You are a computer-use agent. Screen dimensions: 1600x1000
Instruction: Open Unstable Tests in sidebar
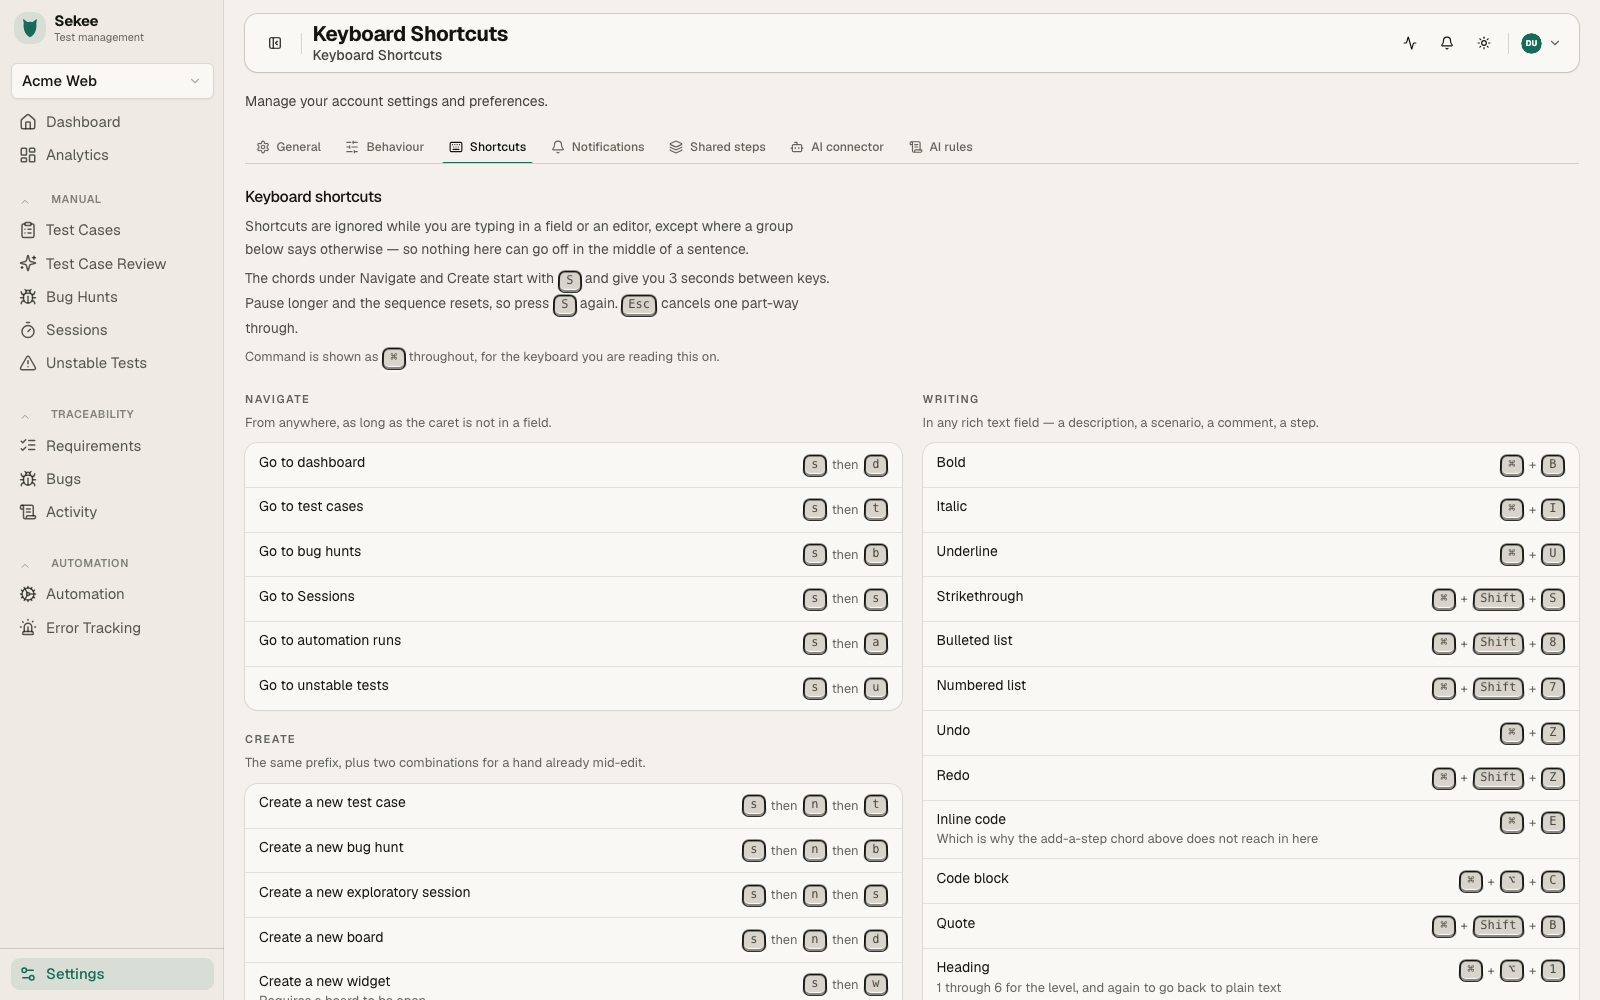pyautogui.click(x=112, y=363)
